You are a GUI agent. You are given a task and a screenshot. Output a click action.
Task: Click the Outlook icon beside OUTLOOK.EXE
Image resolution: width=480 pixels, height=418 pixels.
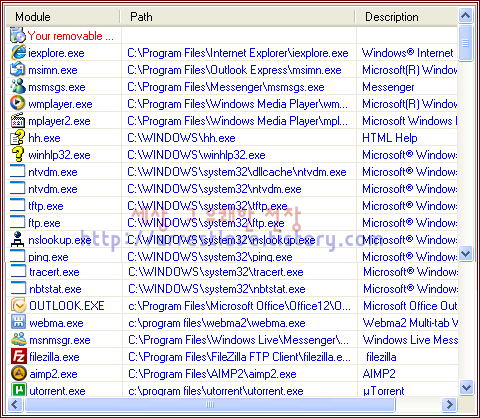[x=18, y=305]
